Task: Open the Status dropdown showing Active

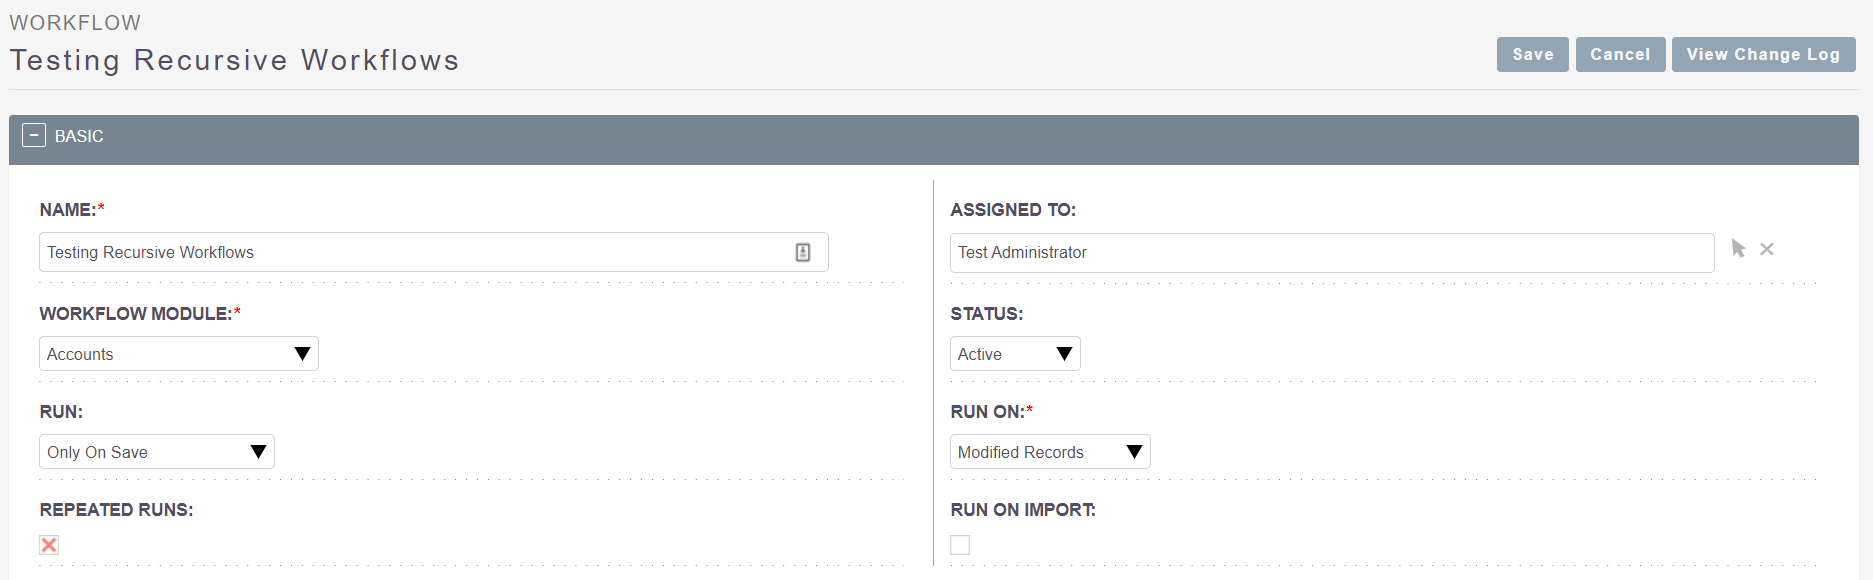Action: point(1015,354)
